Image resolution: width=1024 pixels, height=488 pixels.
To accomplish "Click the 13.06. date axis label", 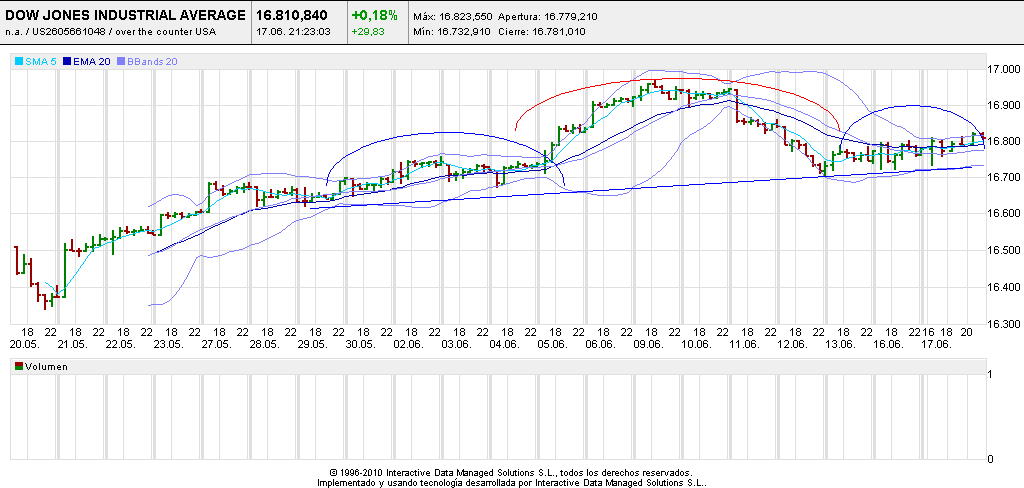I will pos(842,344).
